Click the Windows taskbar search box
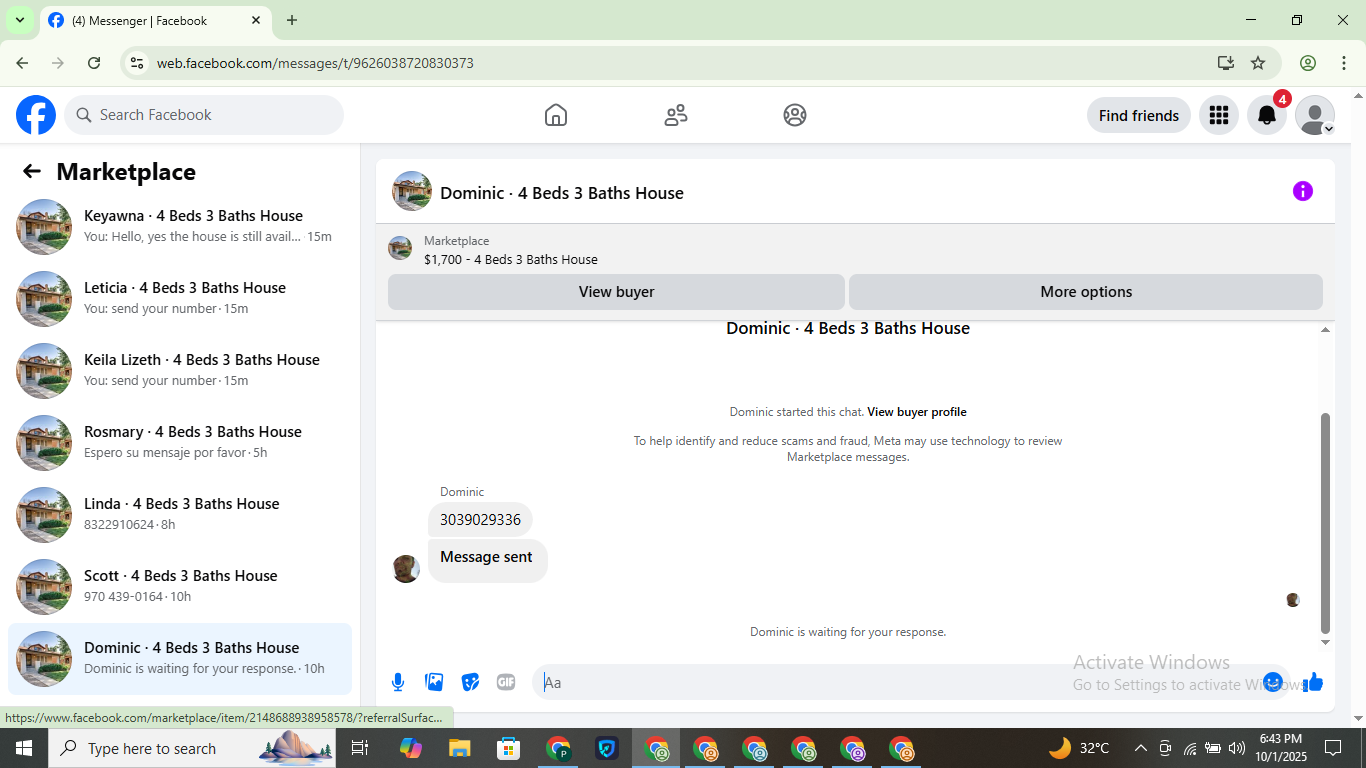Screen dimensions: 1366x768 pos(192,748)
